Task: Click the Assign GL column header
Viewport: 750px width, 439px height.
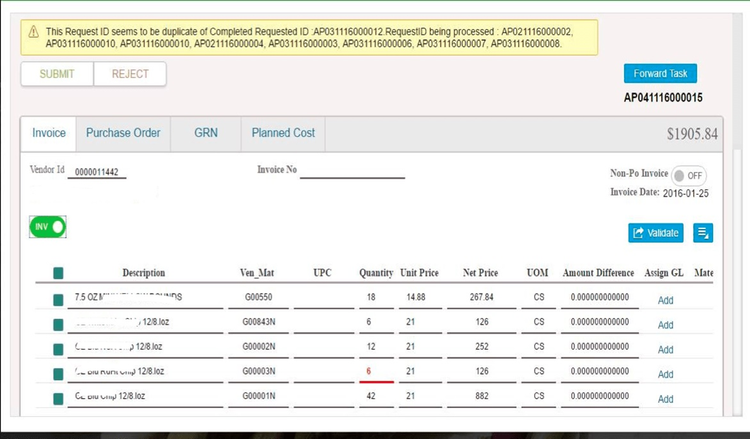Action: click(664, 273)
